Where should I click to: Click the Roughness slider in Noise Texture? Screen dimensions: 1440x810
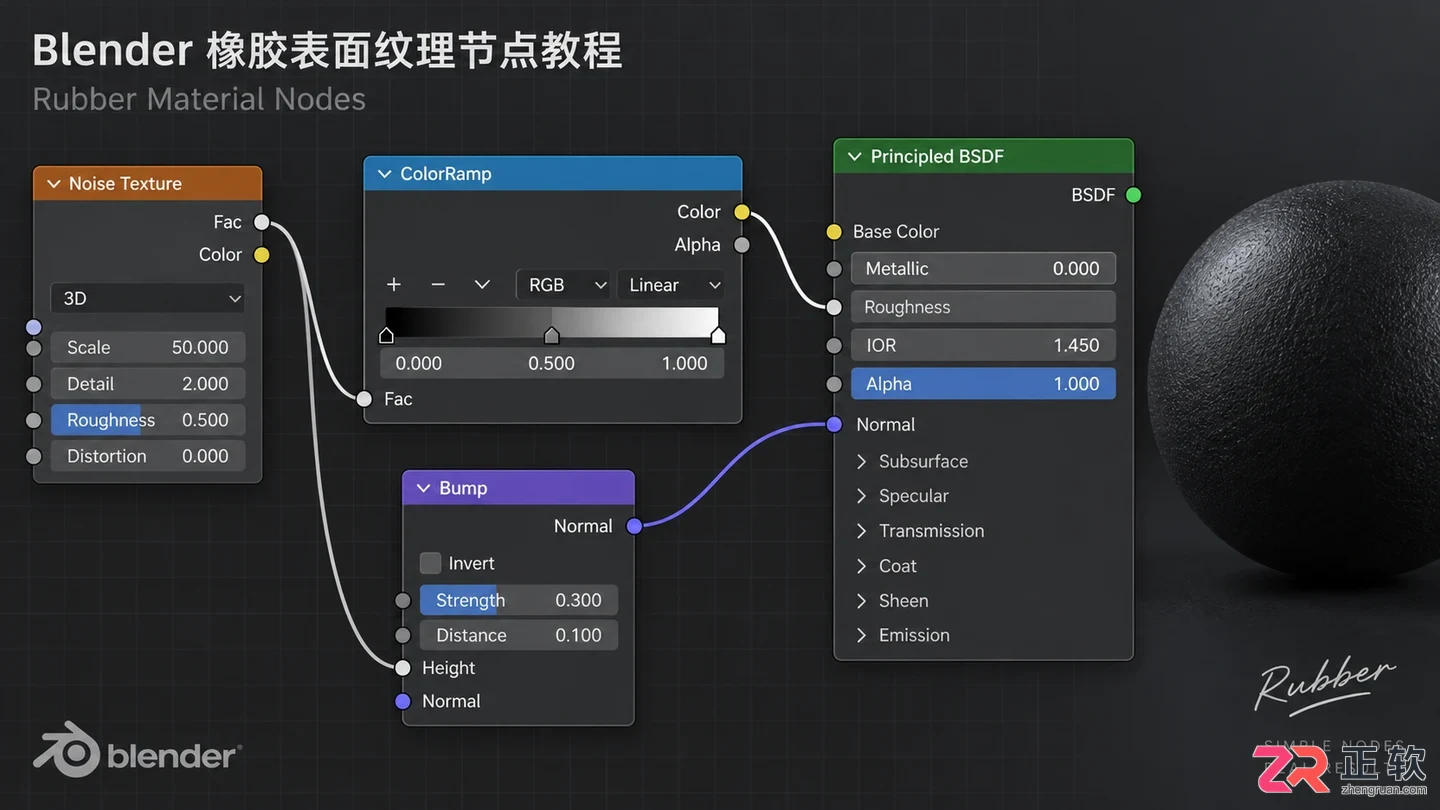tap(148, 420)
